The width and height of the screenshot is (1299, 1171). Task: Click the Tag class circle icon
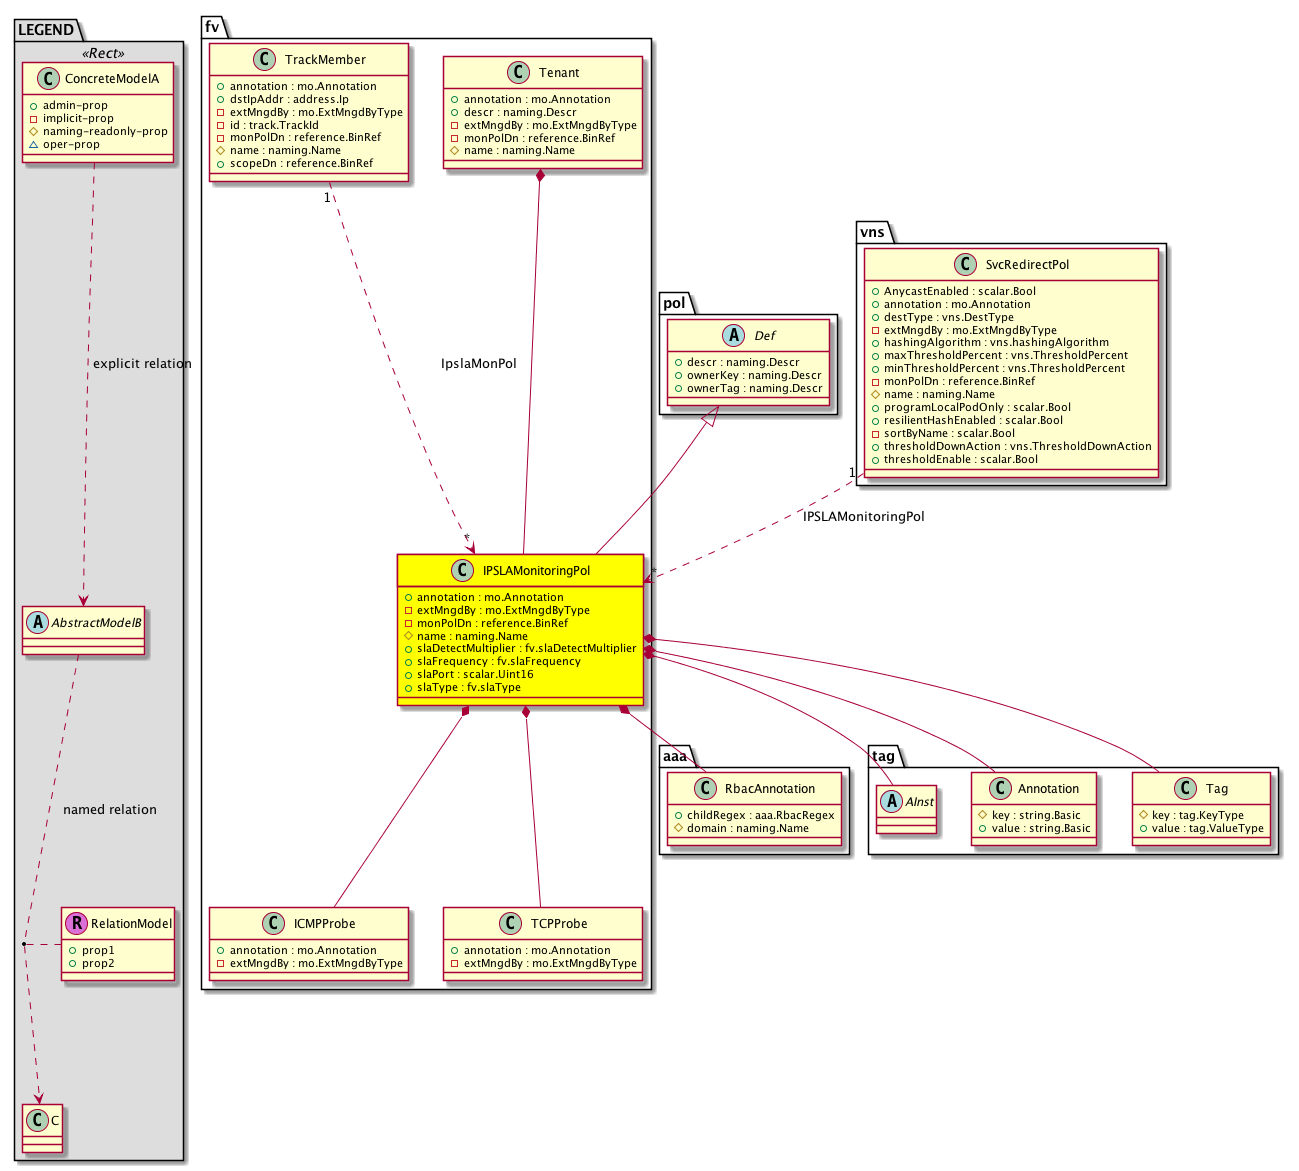click(1185, 788)
